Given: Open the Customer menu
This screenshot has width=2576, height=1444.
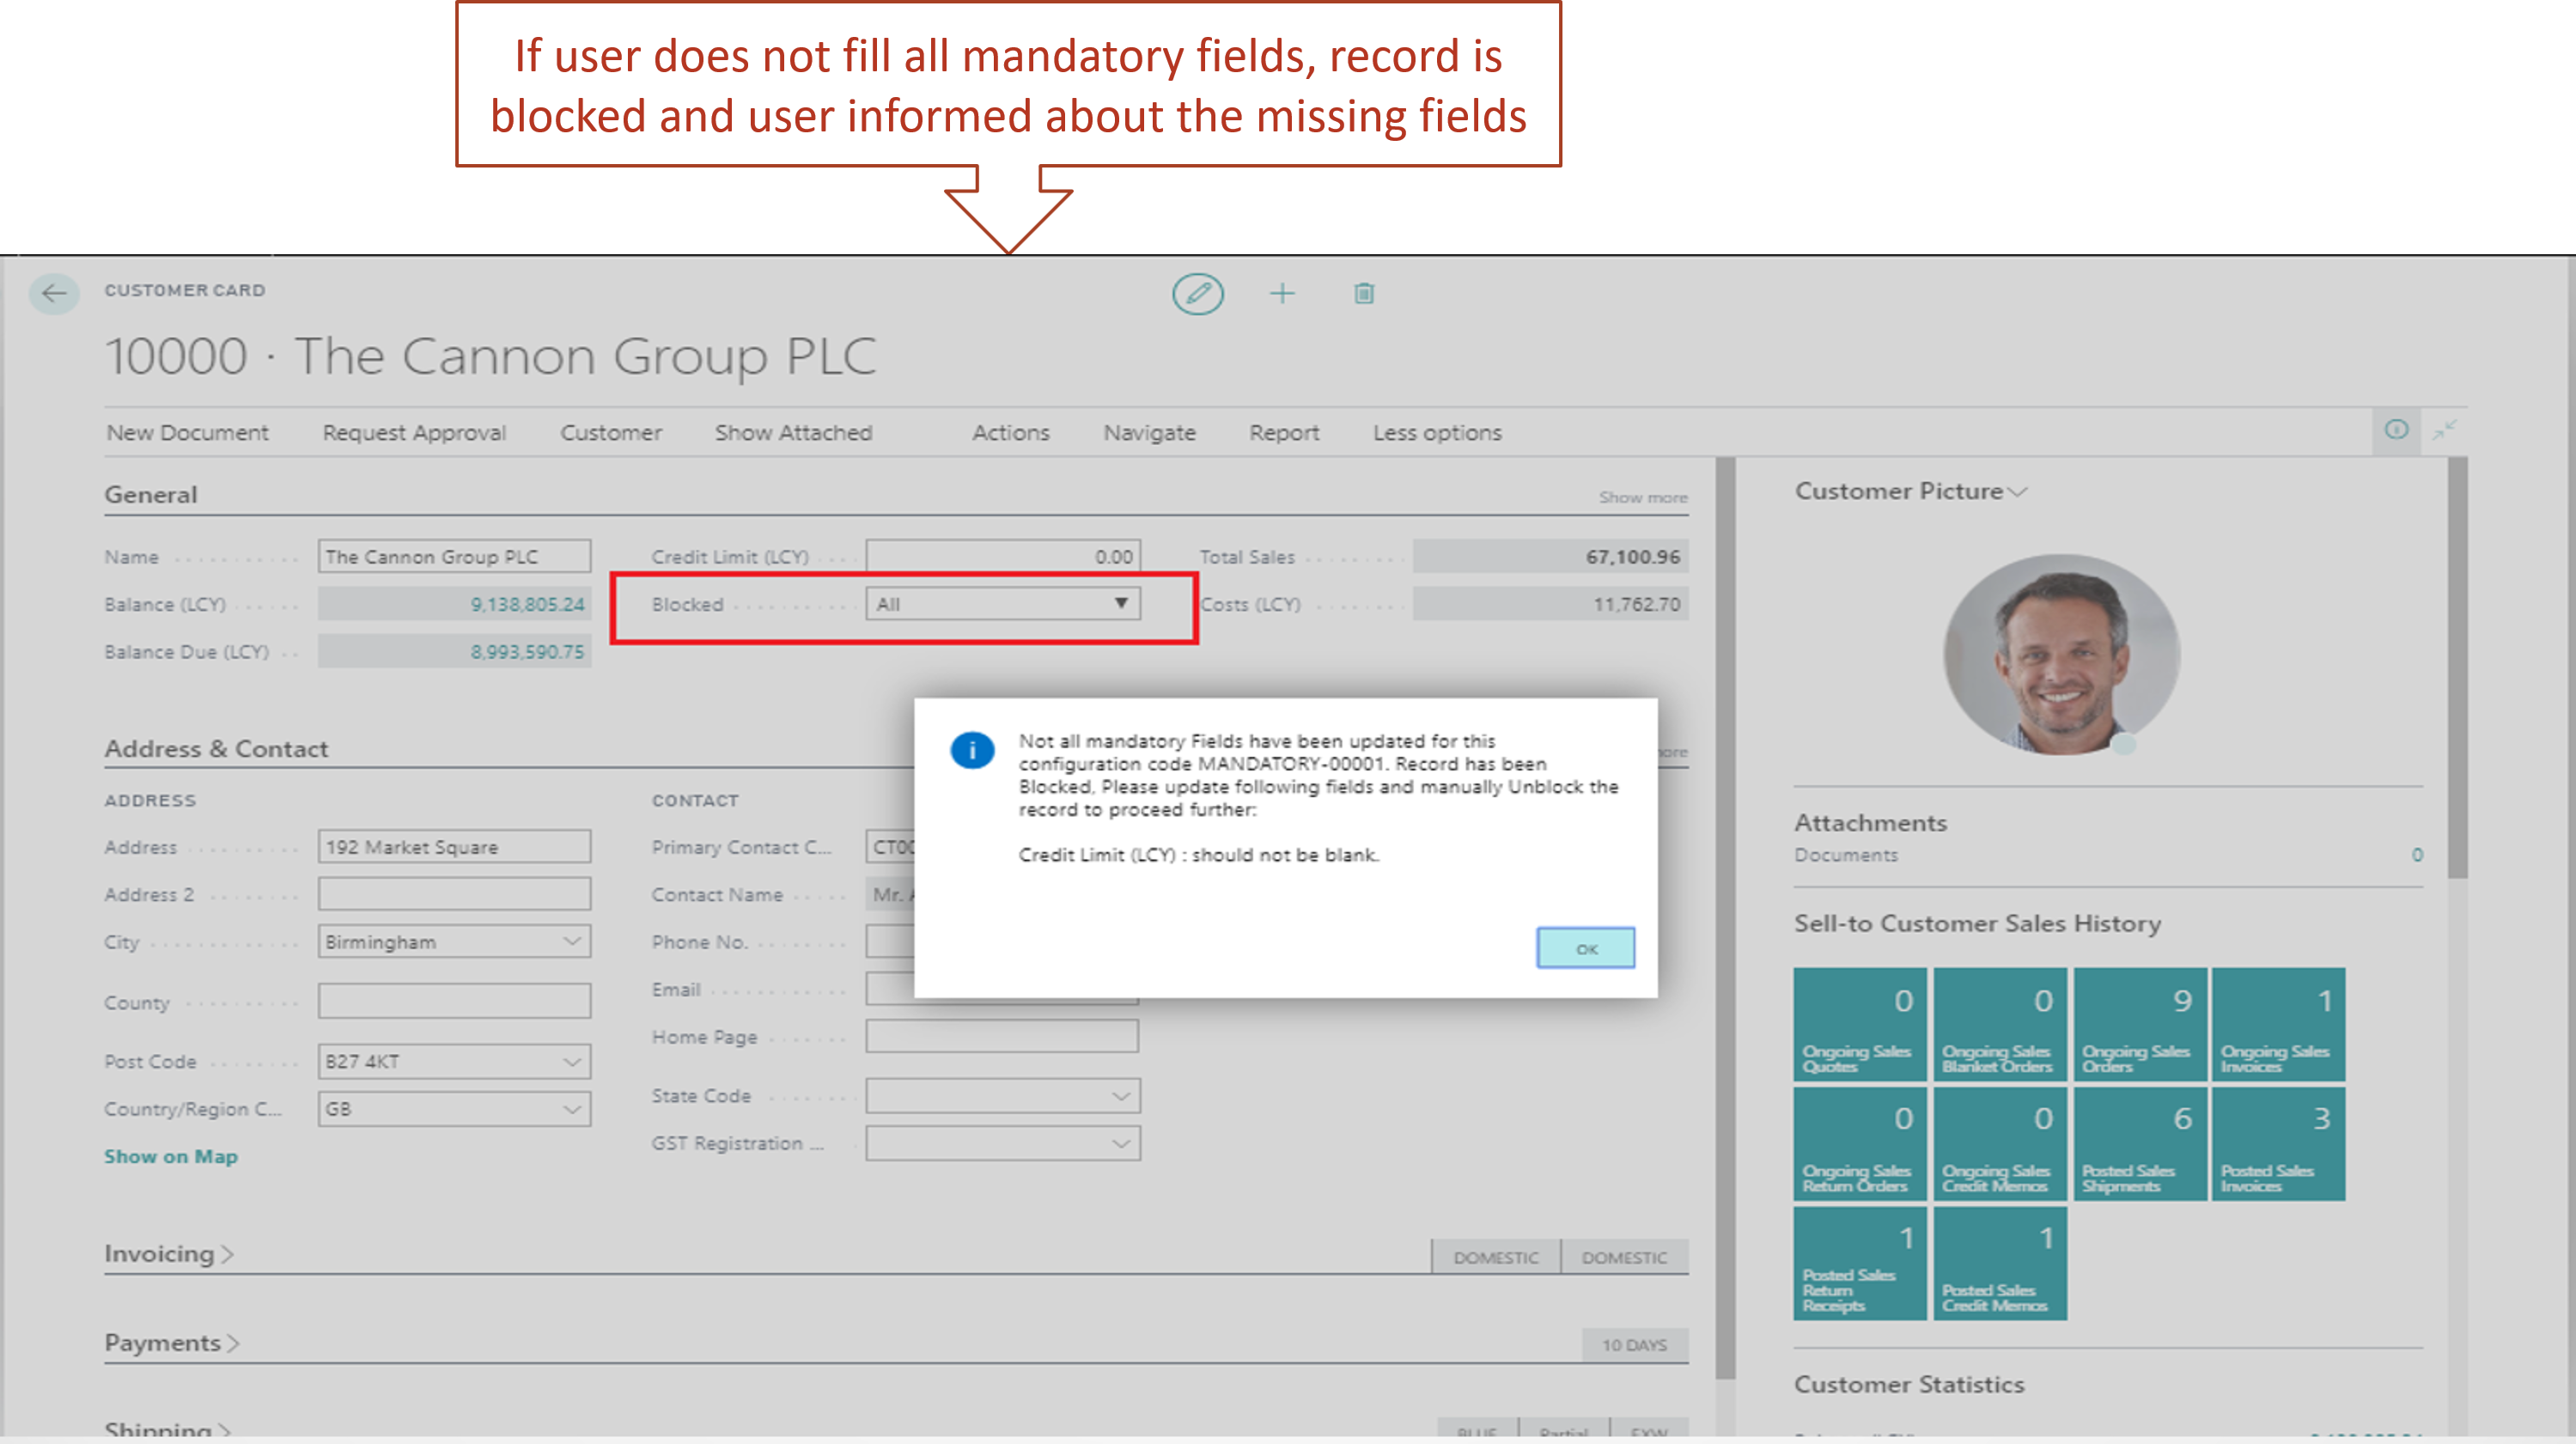Looking at the screenshot, I should point(611,432).
